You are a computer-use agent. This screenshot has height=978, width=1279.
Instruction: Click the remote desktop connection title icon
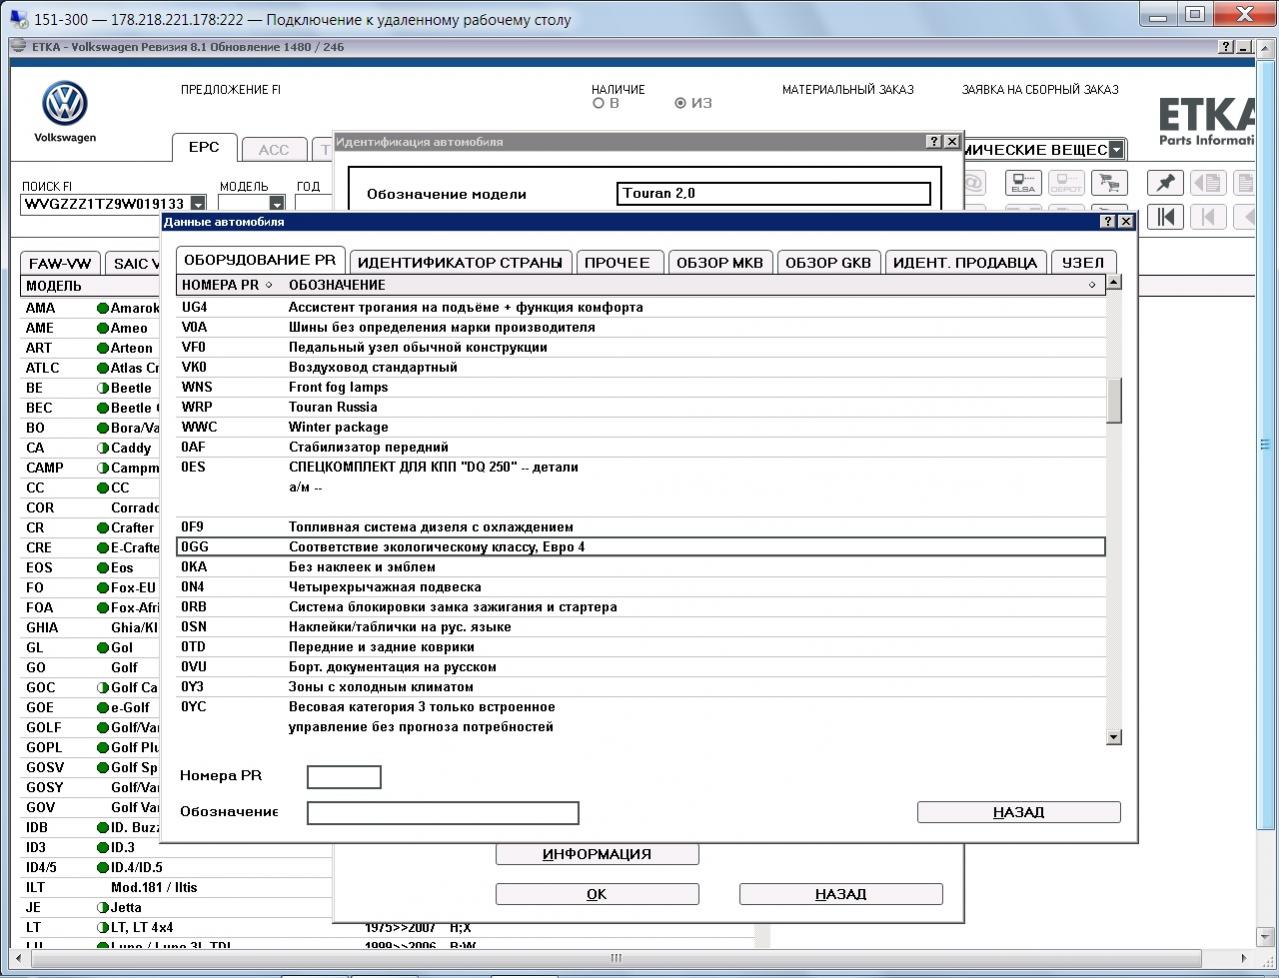pos(19,19)
